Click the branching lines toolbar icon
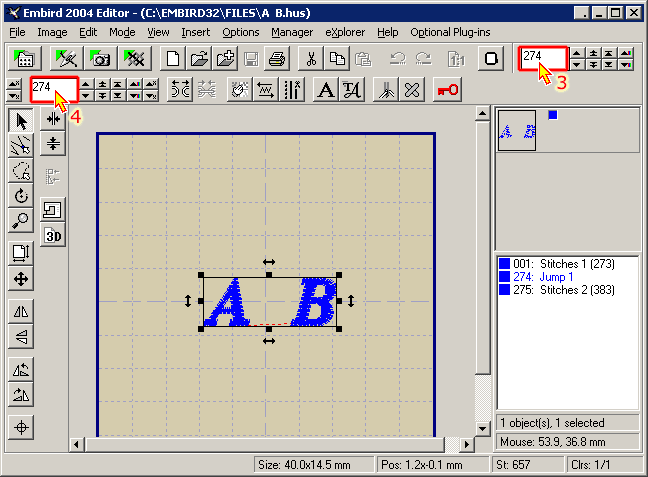648x477 pixels. point(386,89)
